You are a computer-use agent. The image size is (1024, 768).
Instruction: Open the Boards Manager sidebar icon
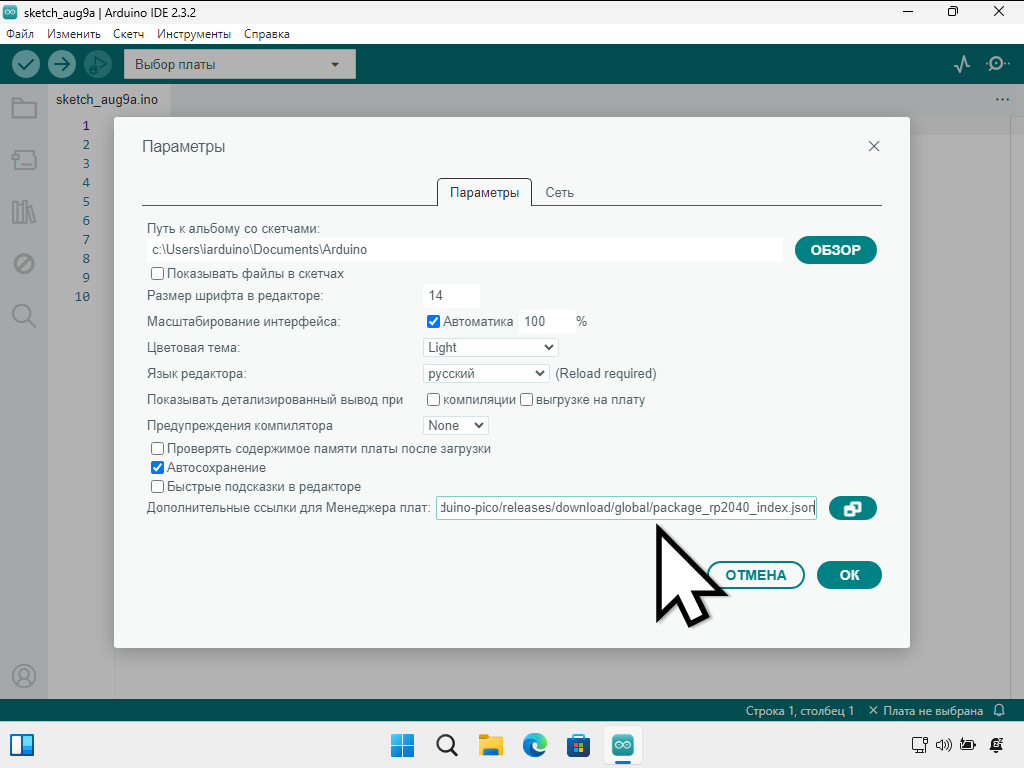tap(24, 160)
